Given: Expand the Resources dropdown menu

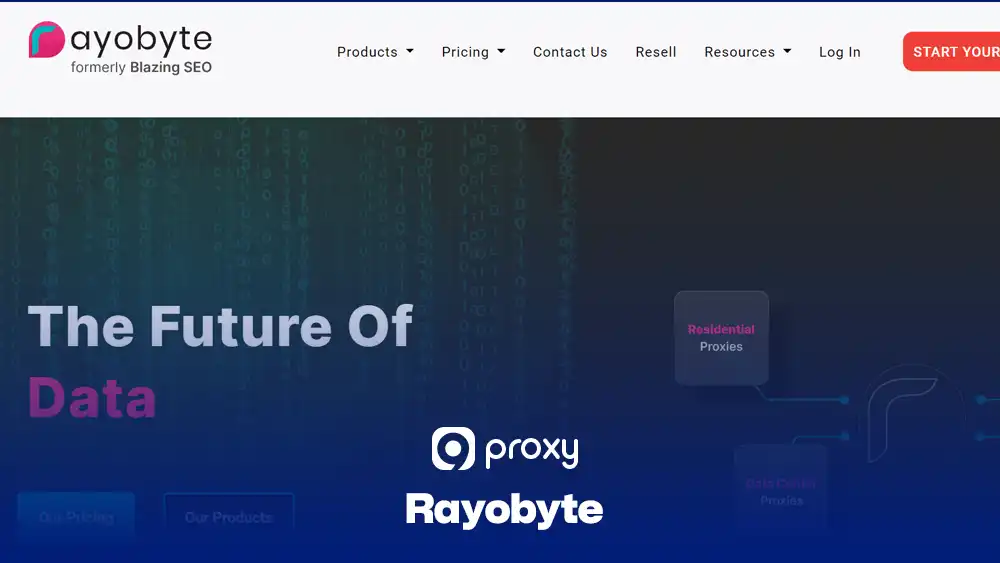Looking at the screenshot, I should coord(747,52).
